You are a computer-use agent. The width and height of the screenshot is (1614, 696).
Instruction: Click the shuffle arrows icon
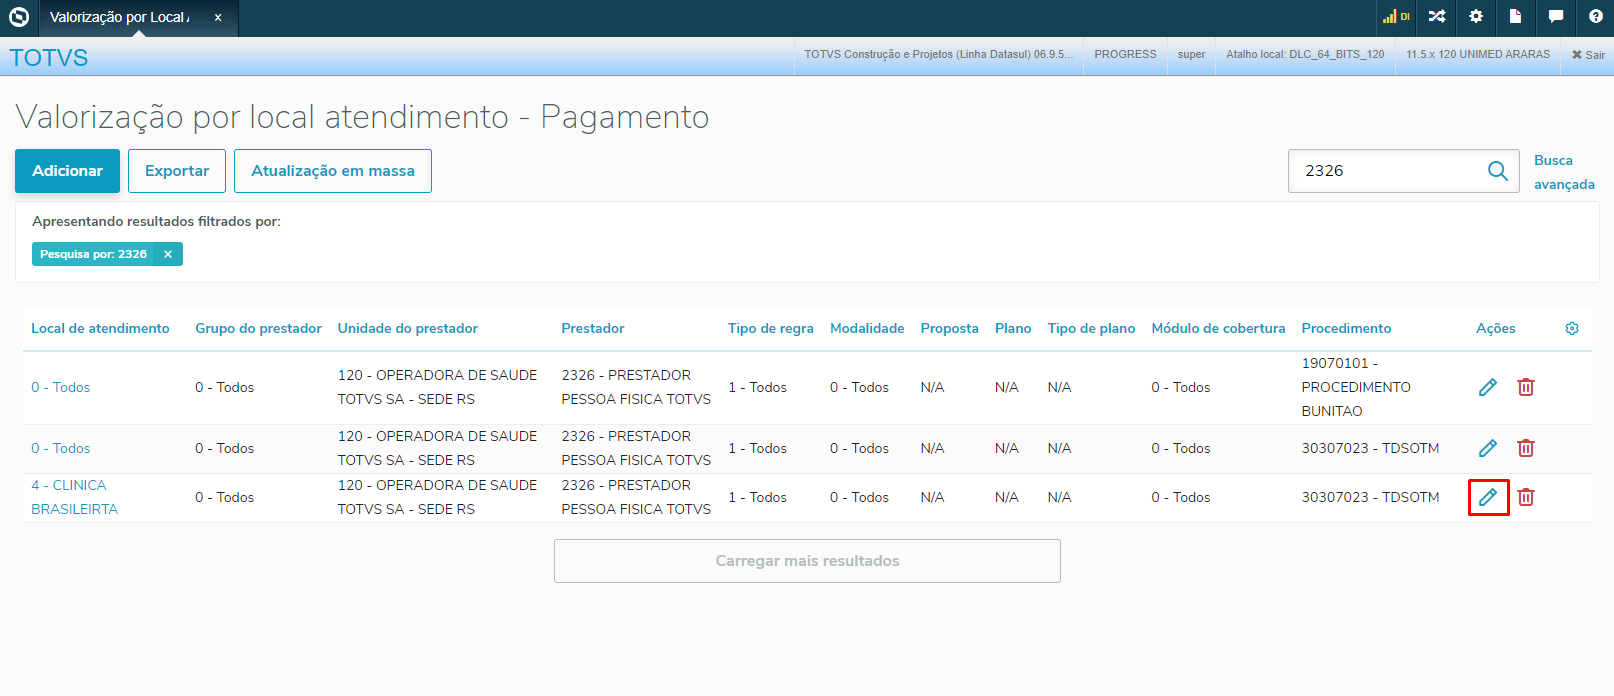click(1437, 16)
